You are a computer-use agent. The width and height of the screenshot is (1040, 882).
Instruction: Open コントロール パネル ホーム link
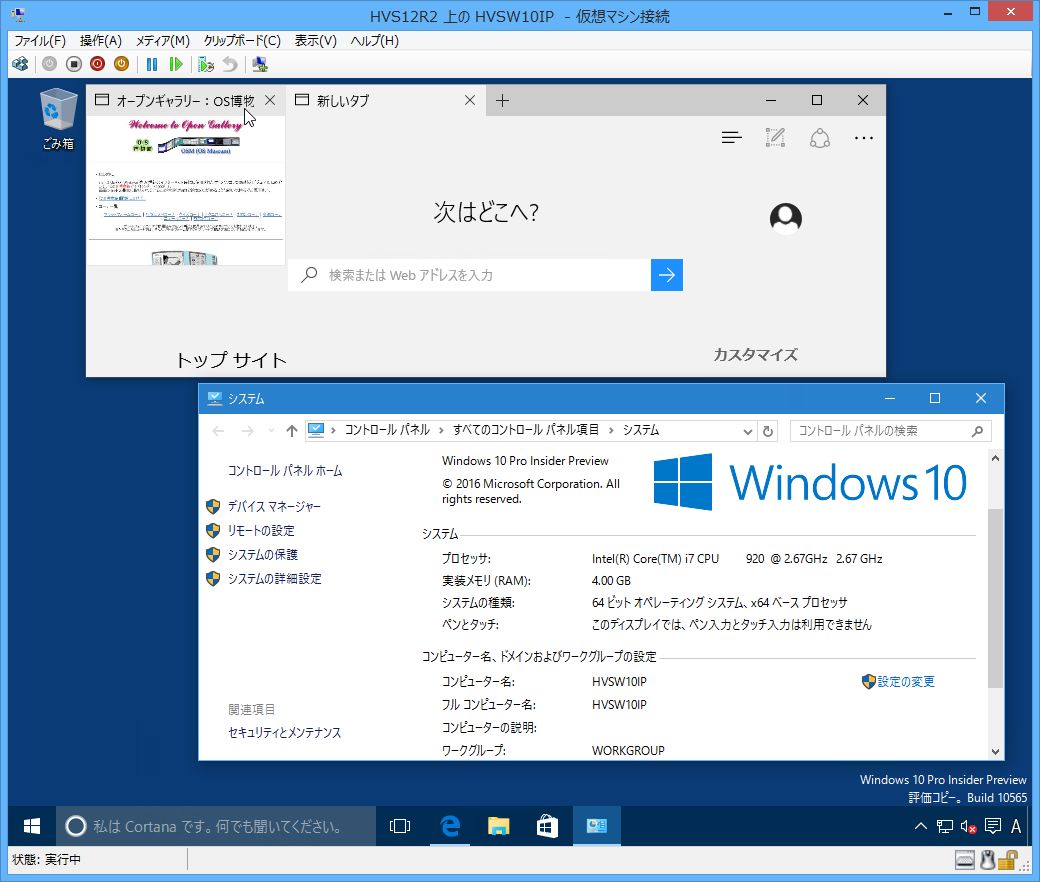click(285, 471)
